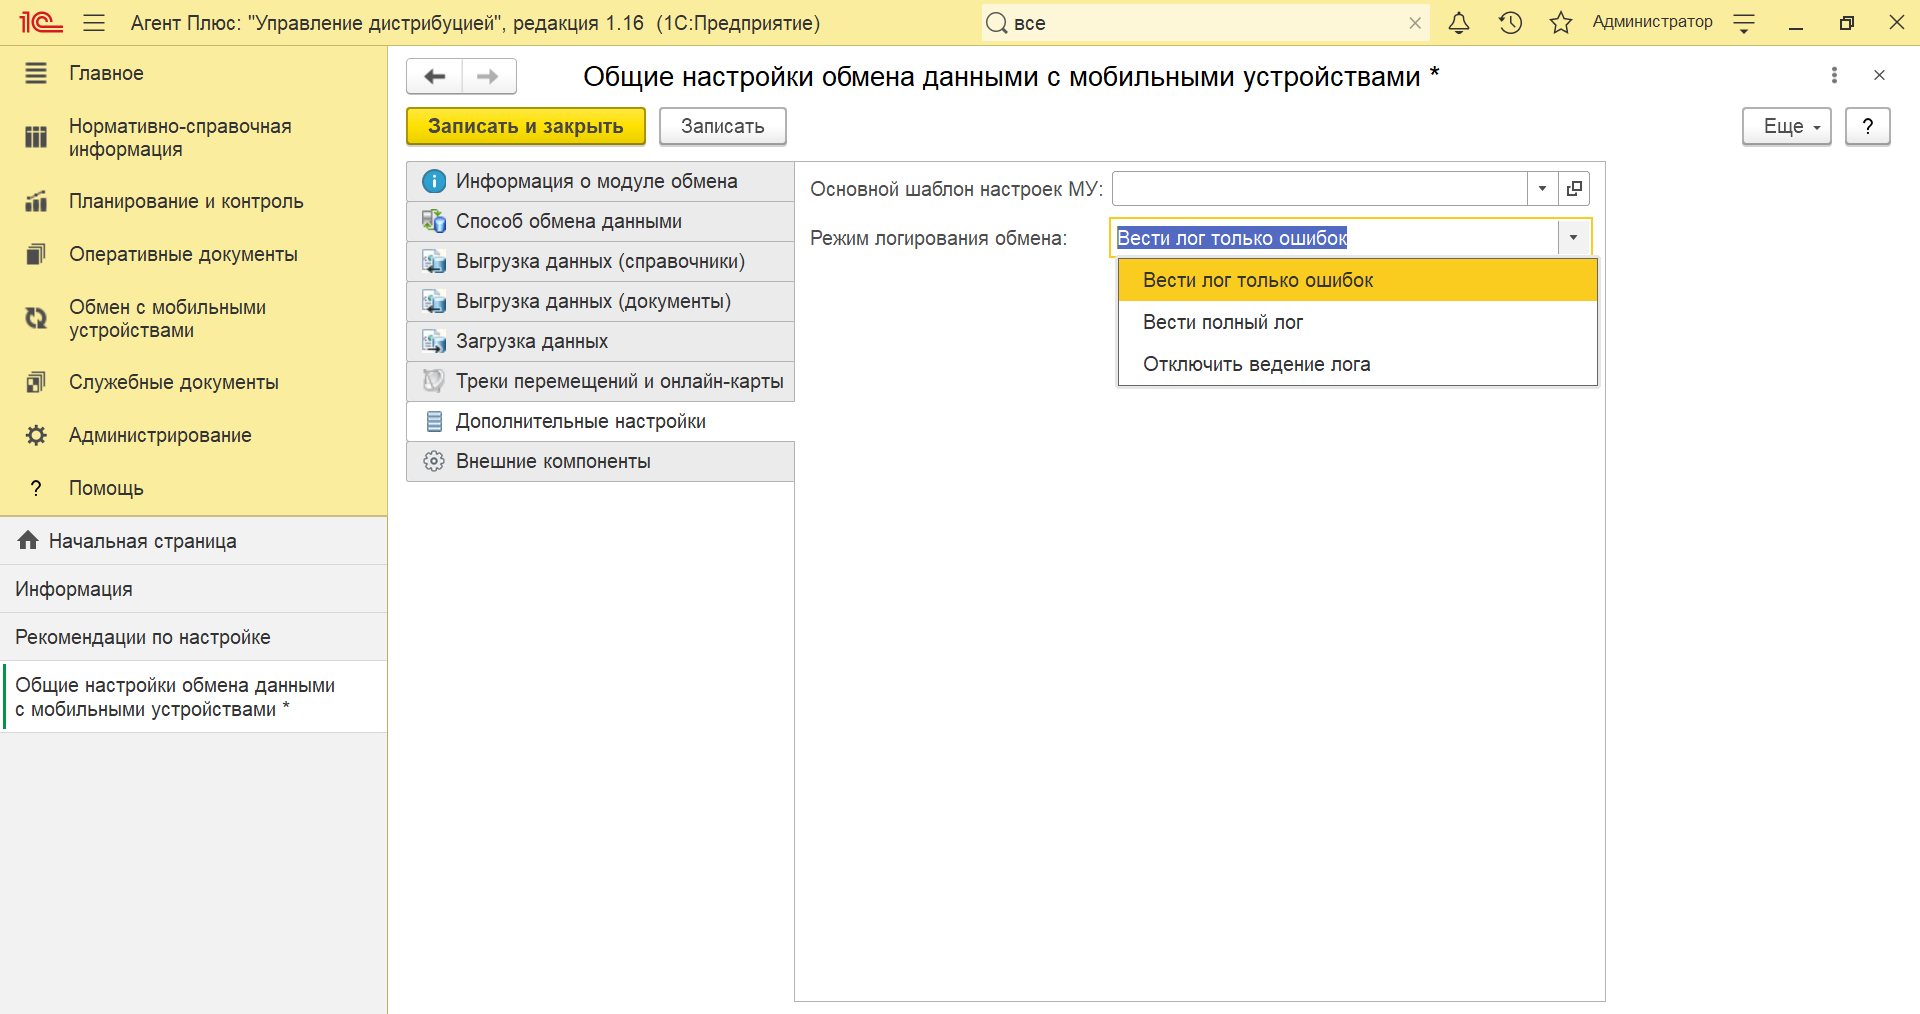Expand the Основной шаблон настроек МУ dropdown
Screen dimensions: 1920x1014
[1542, 189]
